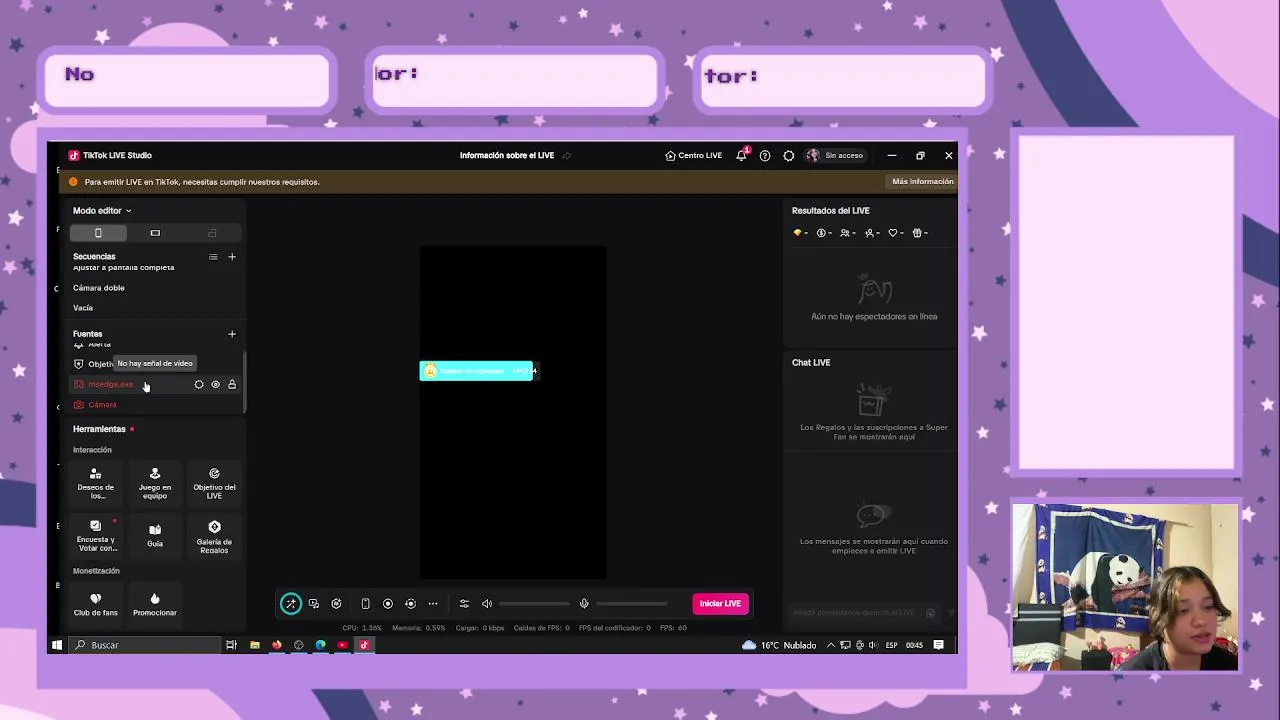Click the new followers stat icon
Image resolution: width=1280 pixels, height=720 pixels.
pos(871,233)
